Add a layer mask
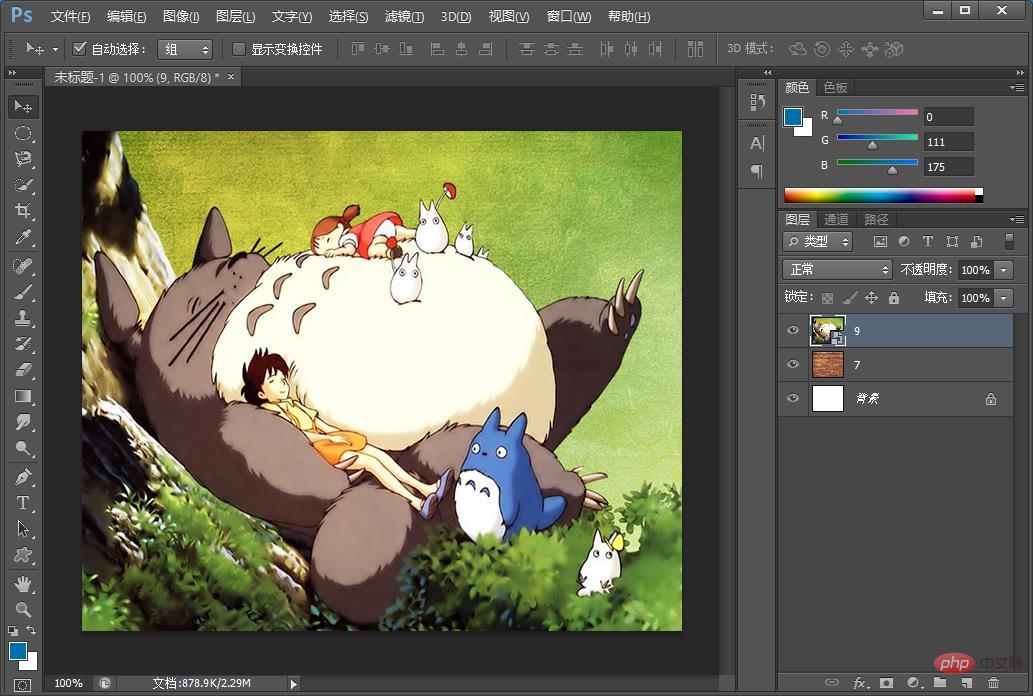 pyautogui.click(x=887, y=683)
